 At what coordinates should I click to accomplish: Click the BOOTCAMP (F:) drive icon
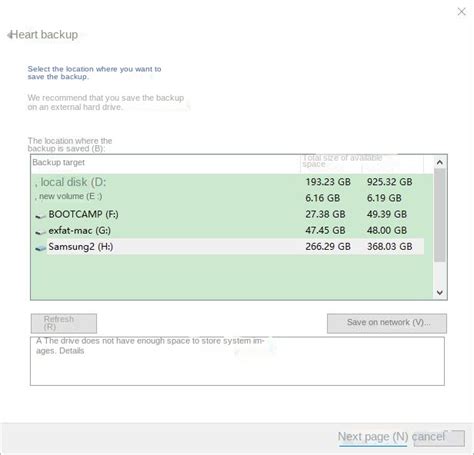click(41, 216)
